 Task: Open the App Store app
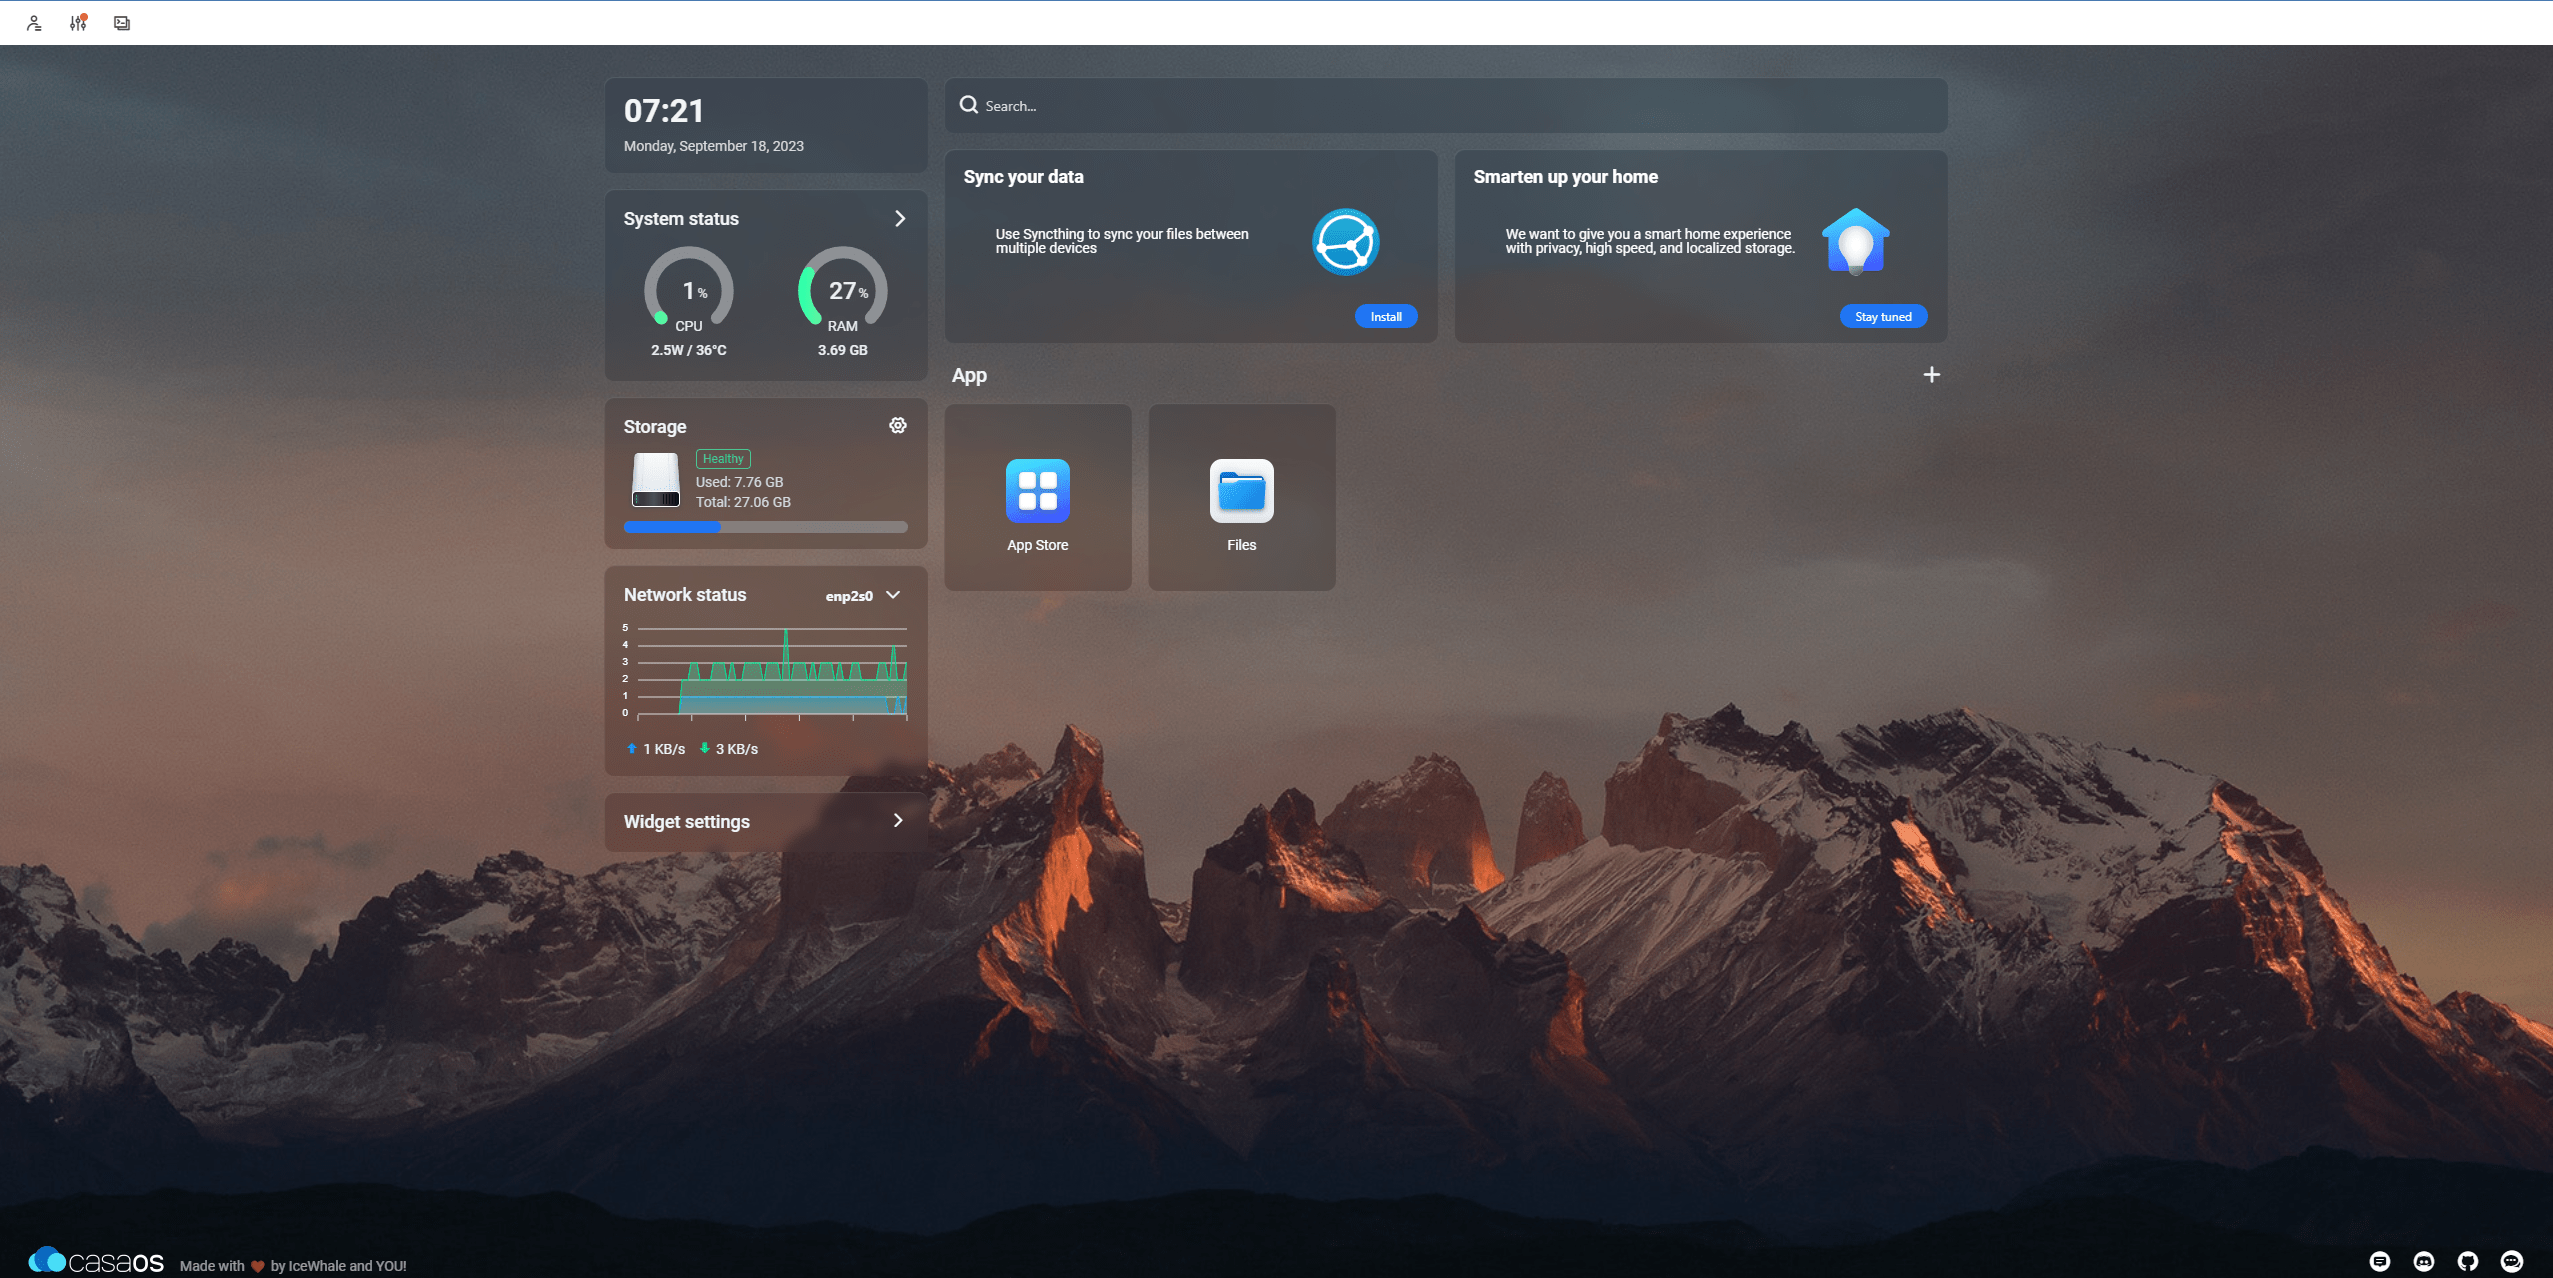click(1037, 497)
